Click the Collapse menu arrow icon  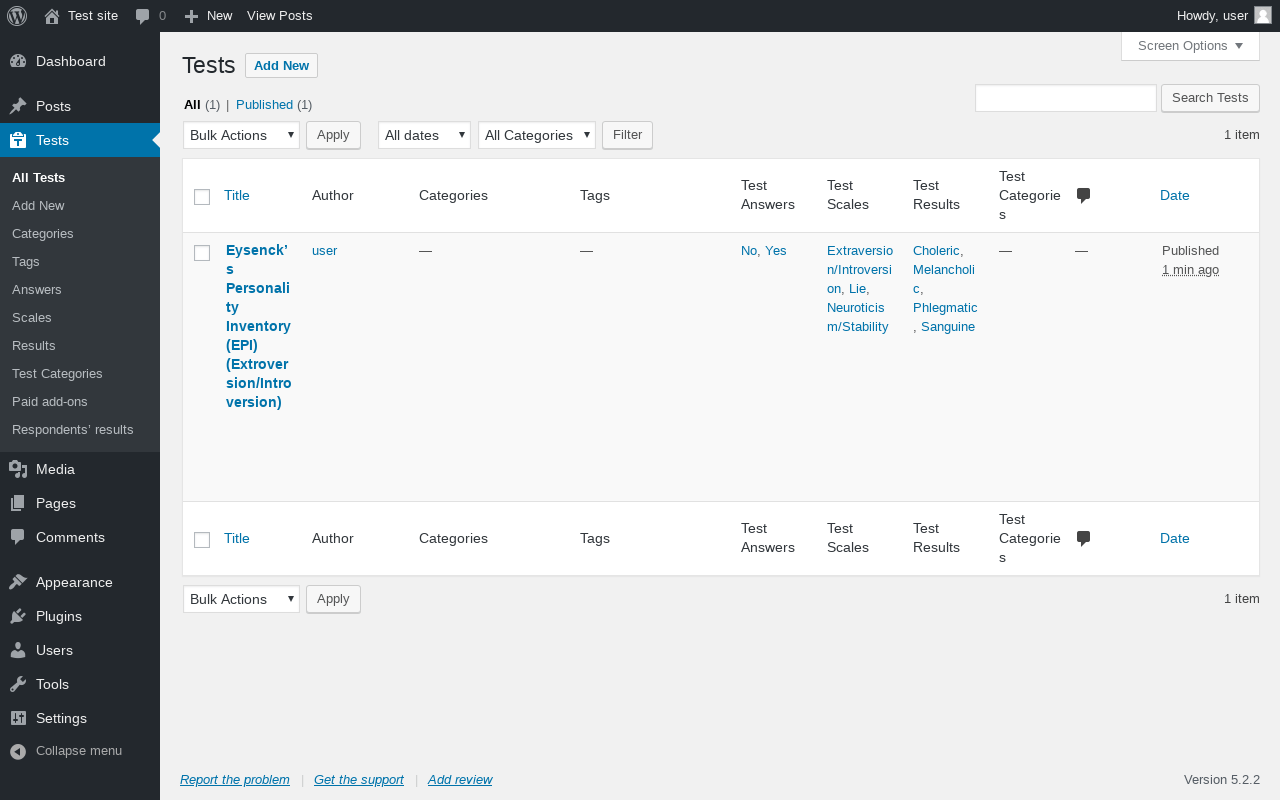pyautogui.click(x=18, y=751)
